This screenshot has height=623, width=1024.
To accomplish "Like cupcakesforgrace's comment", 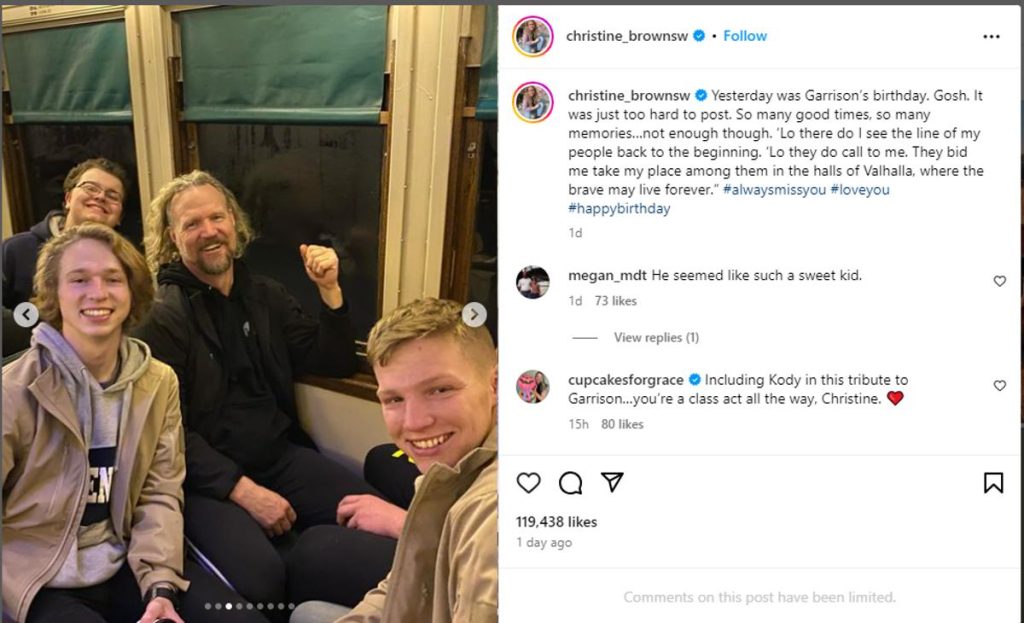I will click(999, 385).
